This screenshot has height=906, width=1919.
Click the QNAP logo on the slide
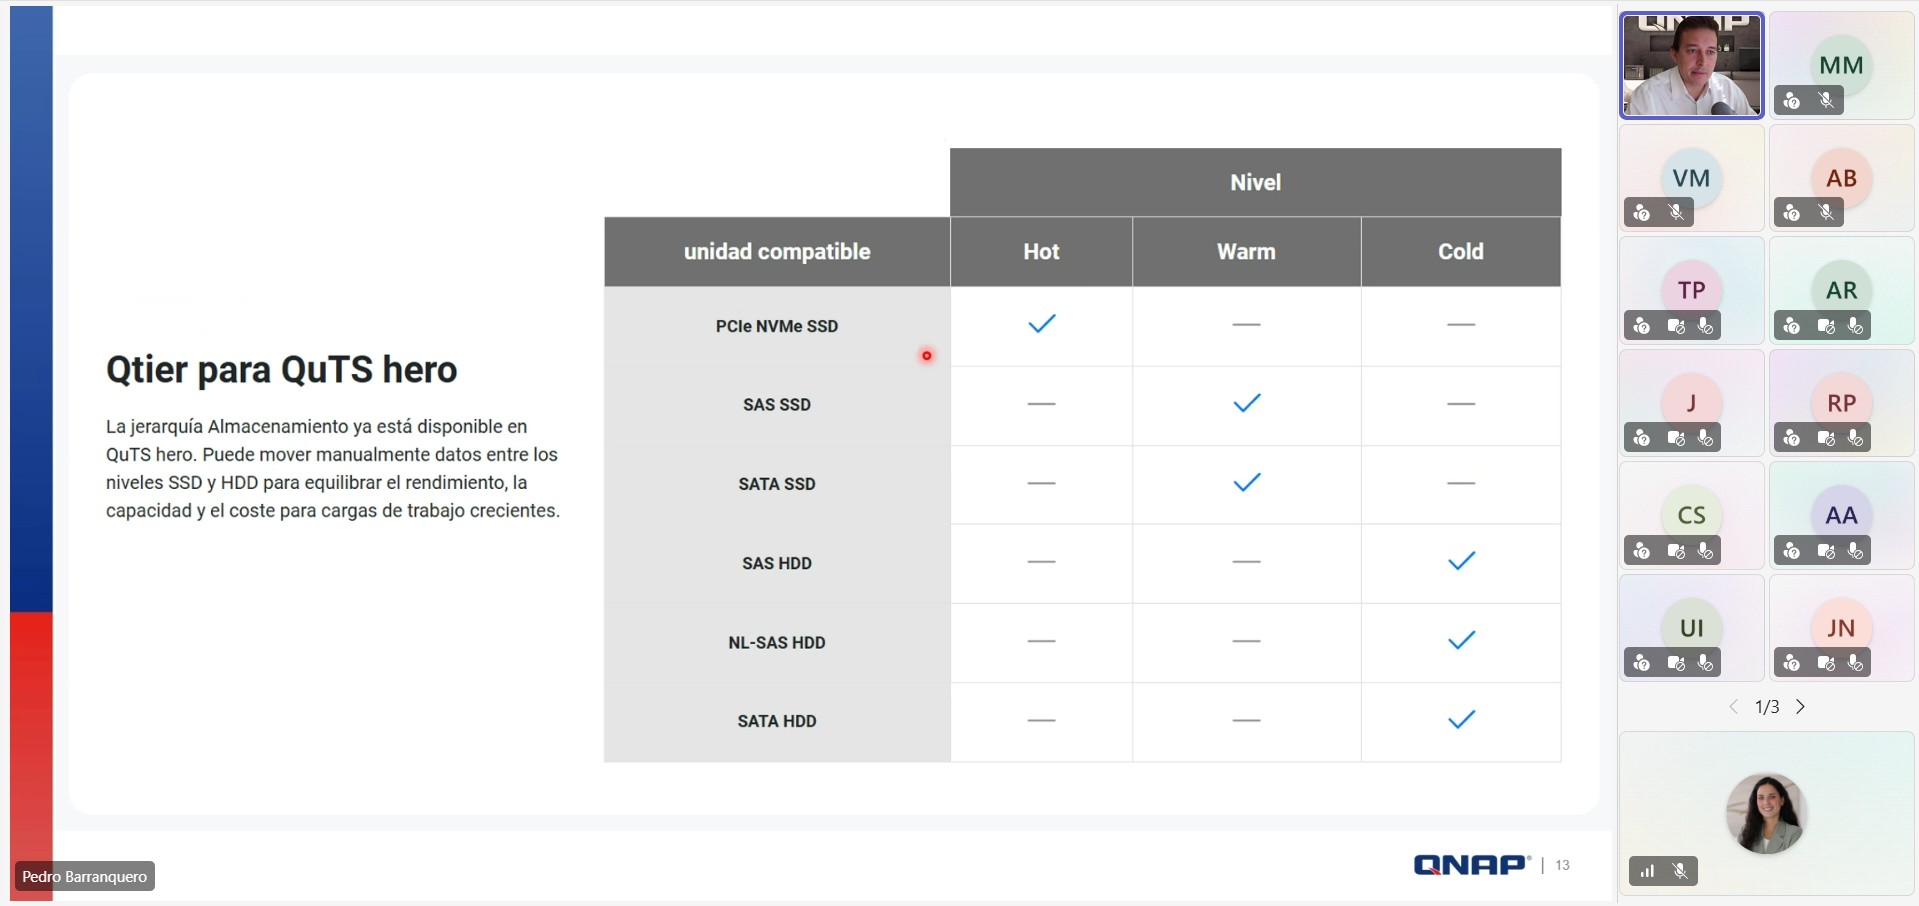pyautogui.click(x=1471, y=865)
